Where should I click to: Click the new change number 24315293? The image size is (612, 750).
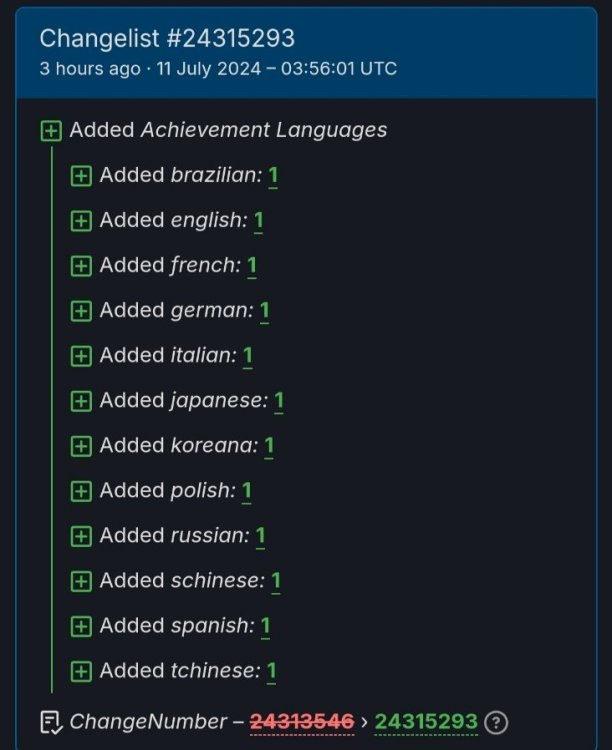point(427,722)
